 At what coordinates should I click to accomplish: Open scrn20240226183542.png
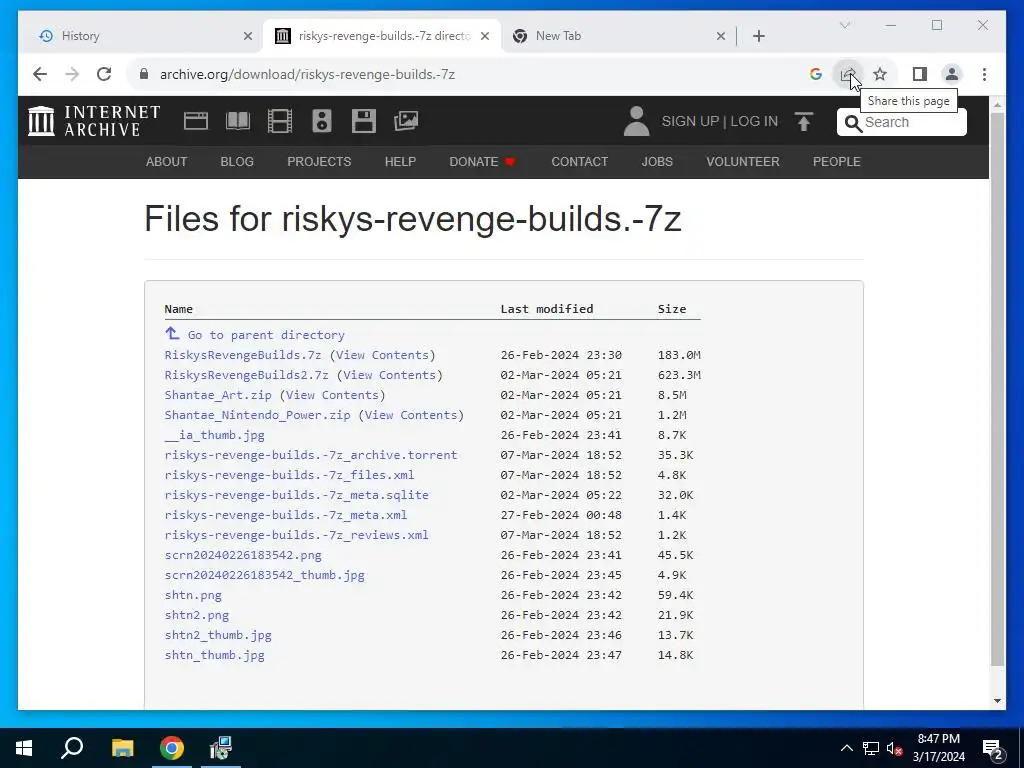(243, 555)
